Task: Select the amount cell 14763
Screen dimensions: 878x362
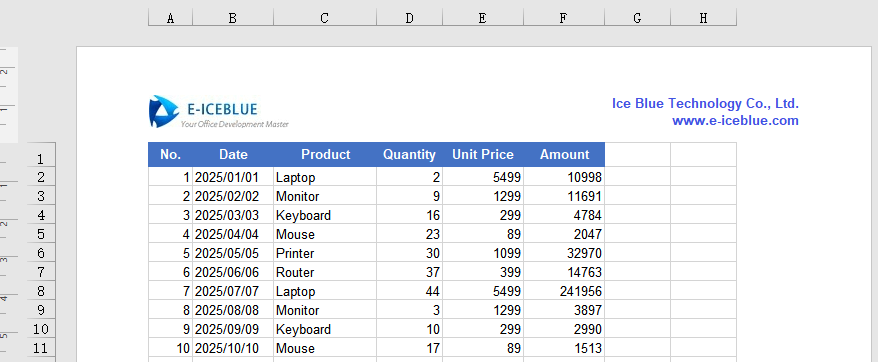Action: pos(564,272)
